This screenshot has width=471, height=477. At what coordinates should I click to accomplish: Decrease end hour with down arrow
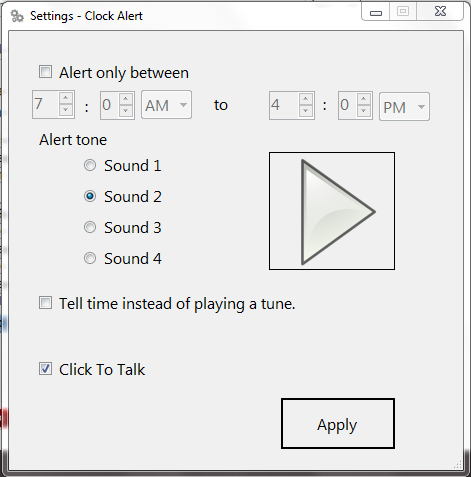(306, 111)
